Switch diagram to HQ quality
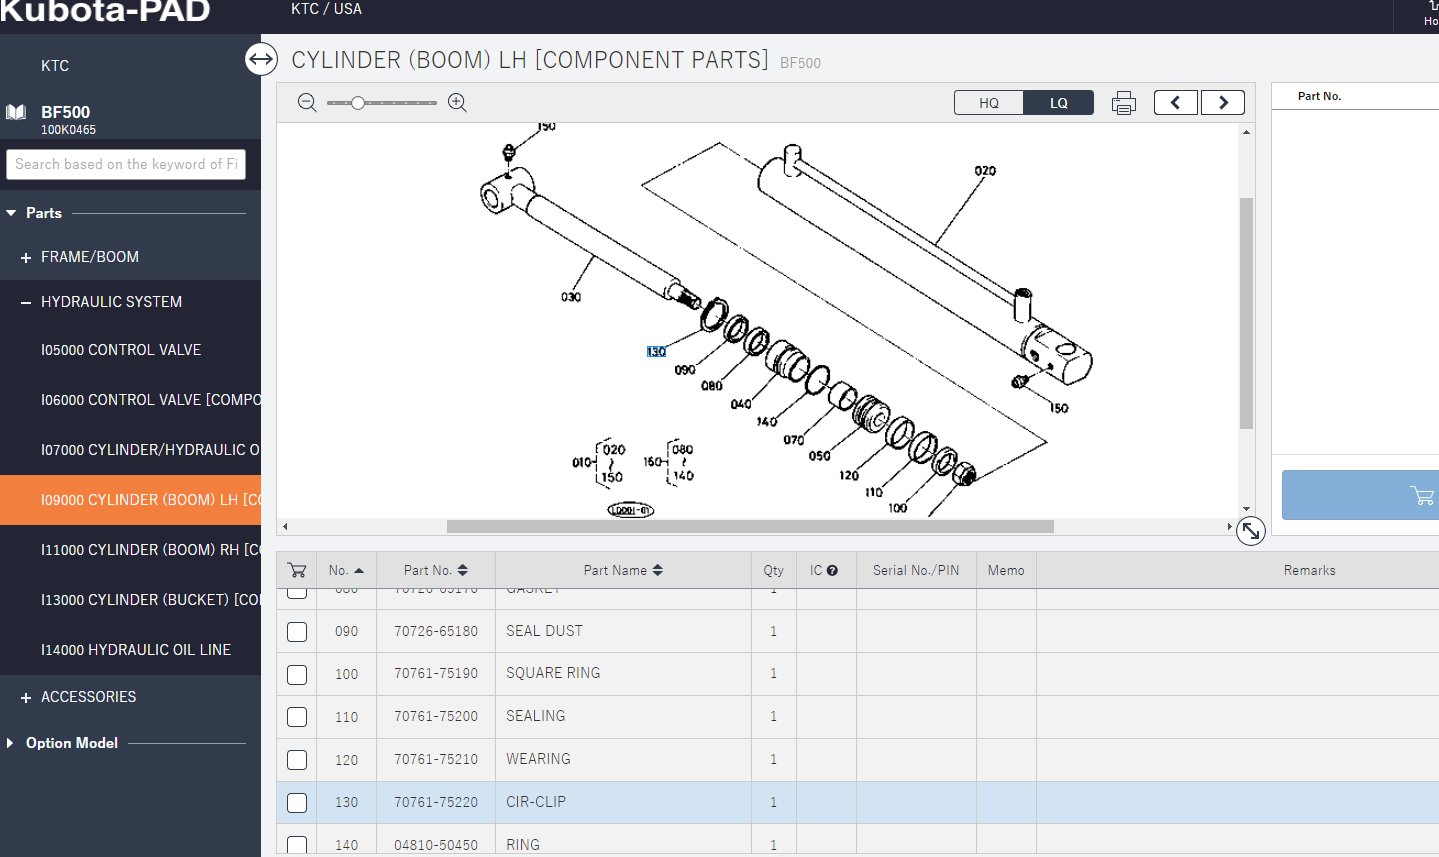The height and width of the screenshot is (857, 1439). click(x=989, y=103)
